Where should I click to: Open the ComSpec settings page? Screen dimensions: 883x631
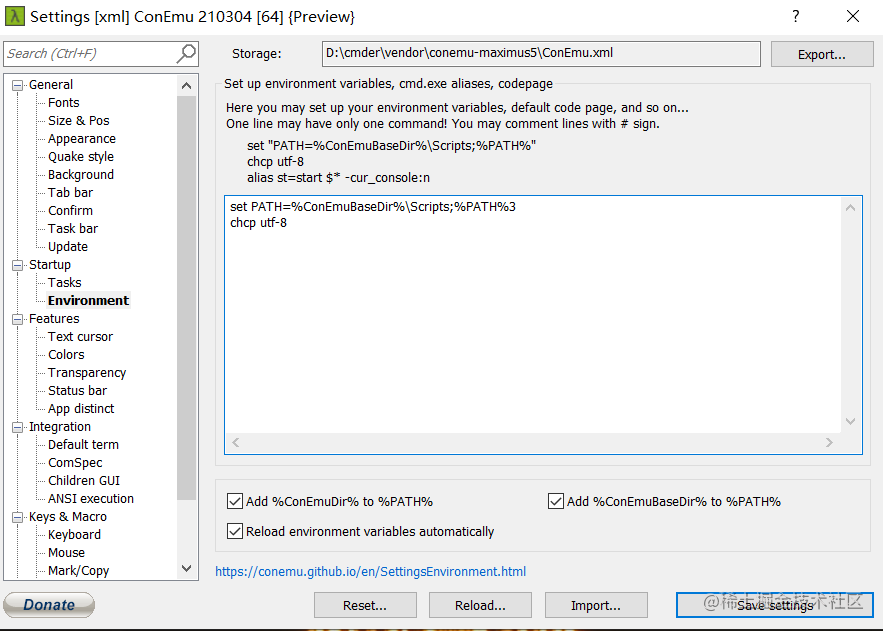75,463
